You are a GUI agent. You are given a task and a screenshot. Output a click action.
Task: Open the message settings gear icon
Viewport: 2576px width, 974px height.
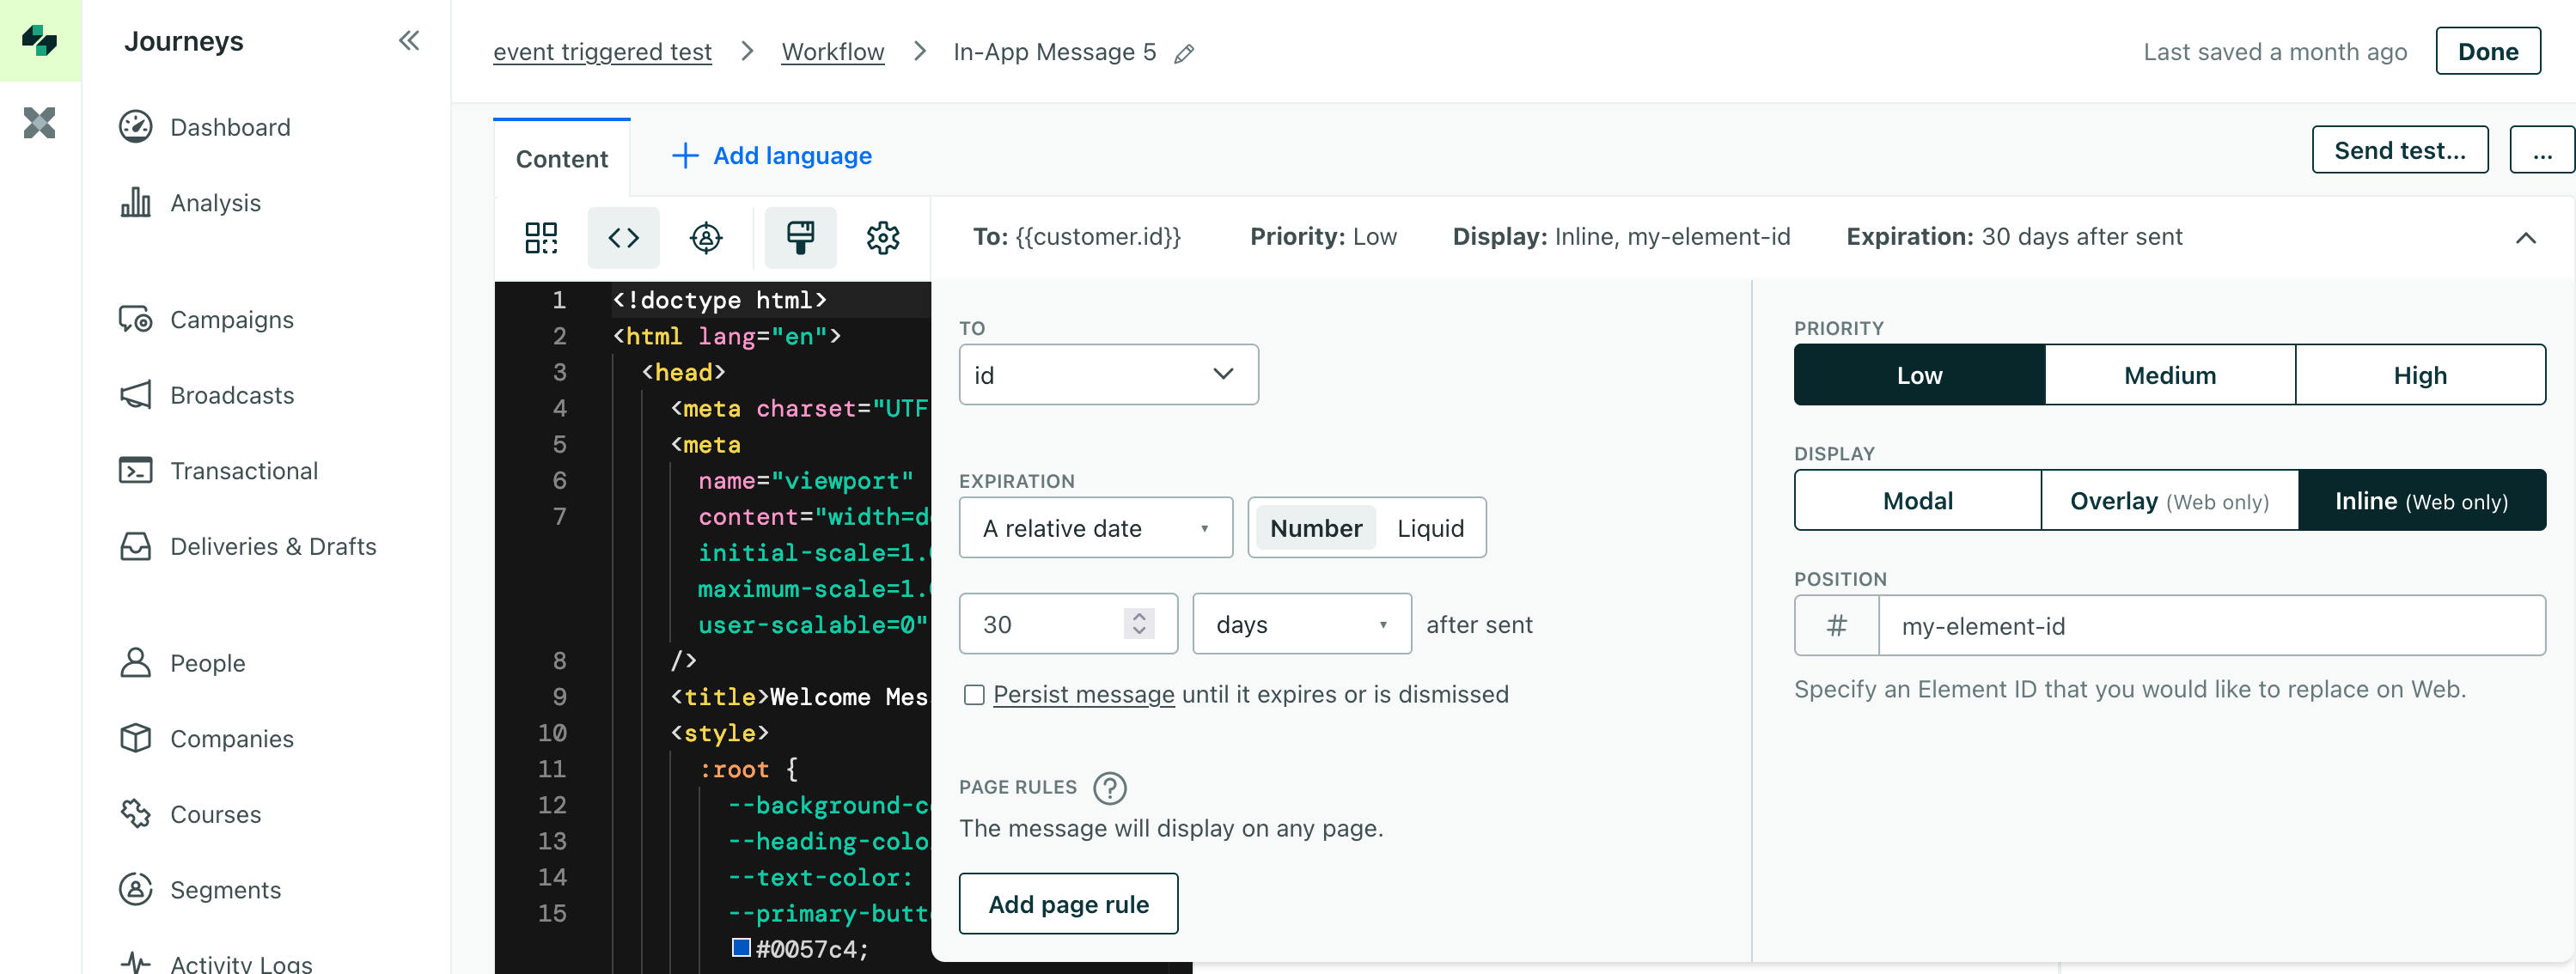tap(882, 237)
